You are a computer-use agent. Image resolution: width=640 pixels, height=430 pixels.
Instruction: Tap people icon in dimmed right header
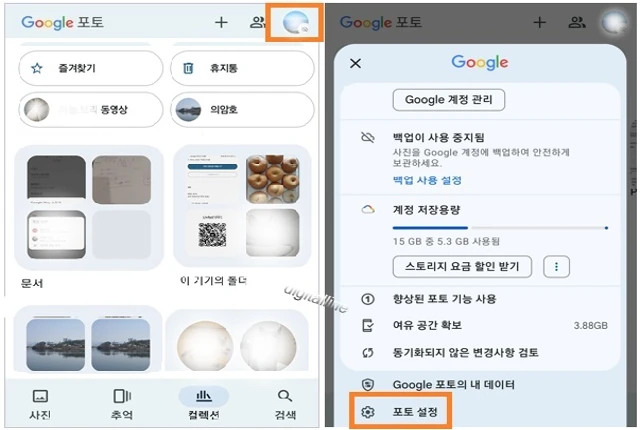tap(577, 22)
